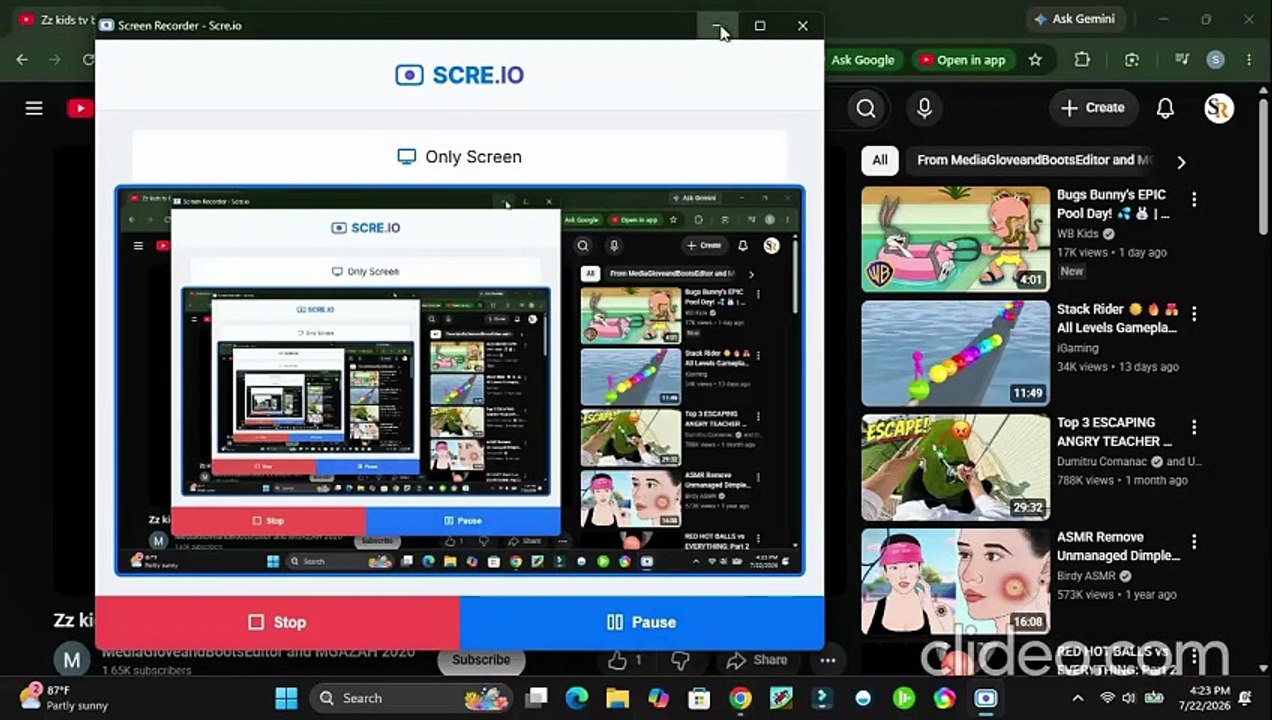Click WB Kids channel name
The image size is (1272, 720).
click(1078, 234)
